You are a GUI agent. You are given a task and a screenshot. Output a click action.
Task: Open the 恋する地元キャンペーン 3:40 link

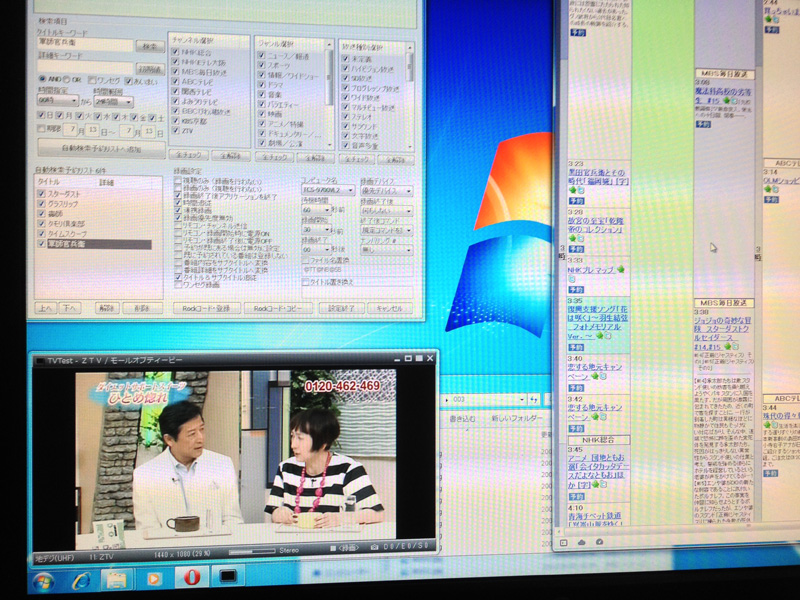(x=594, y=371)
